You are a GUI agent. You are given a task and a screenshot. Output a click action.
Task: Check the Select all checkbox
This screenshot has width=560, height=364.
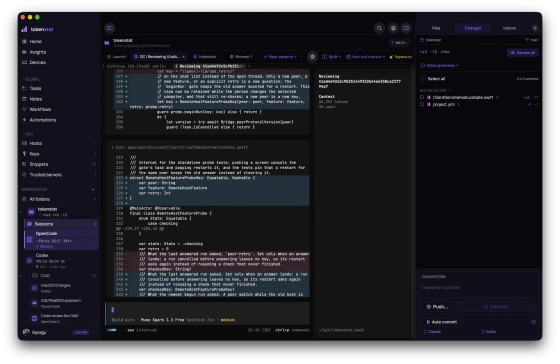[x=423, y=79]
